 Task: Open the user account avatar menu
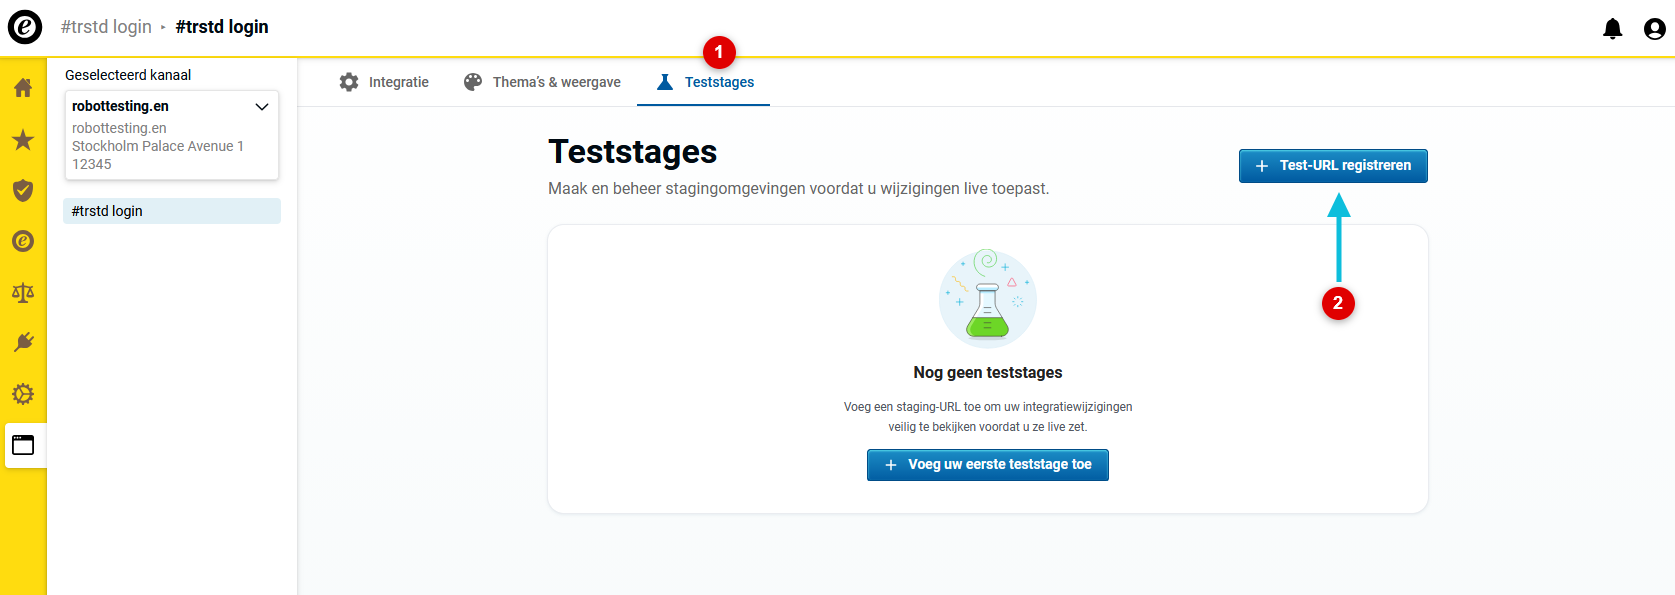point(1655,29)
